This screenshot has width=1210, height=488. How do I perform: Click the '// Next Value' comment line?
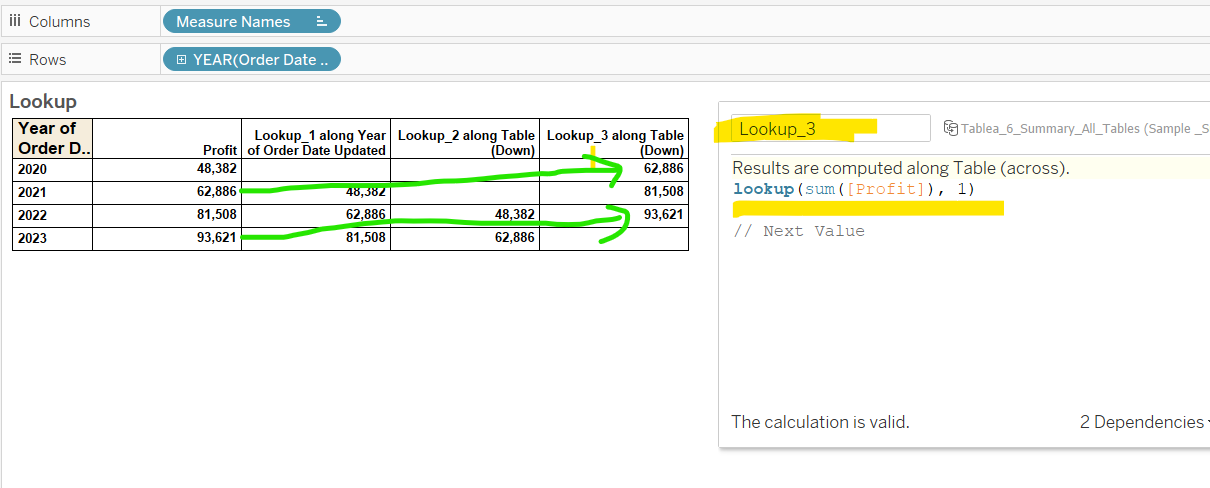(798, 231)
